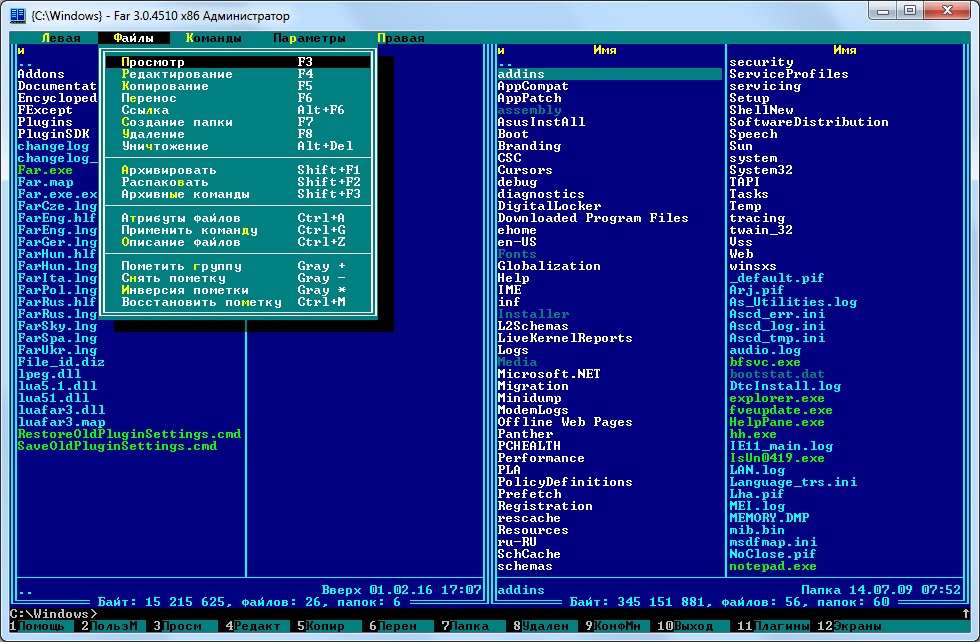Open the Левая menu

61,38
